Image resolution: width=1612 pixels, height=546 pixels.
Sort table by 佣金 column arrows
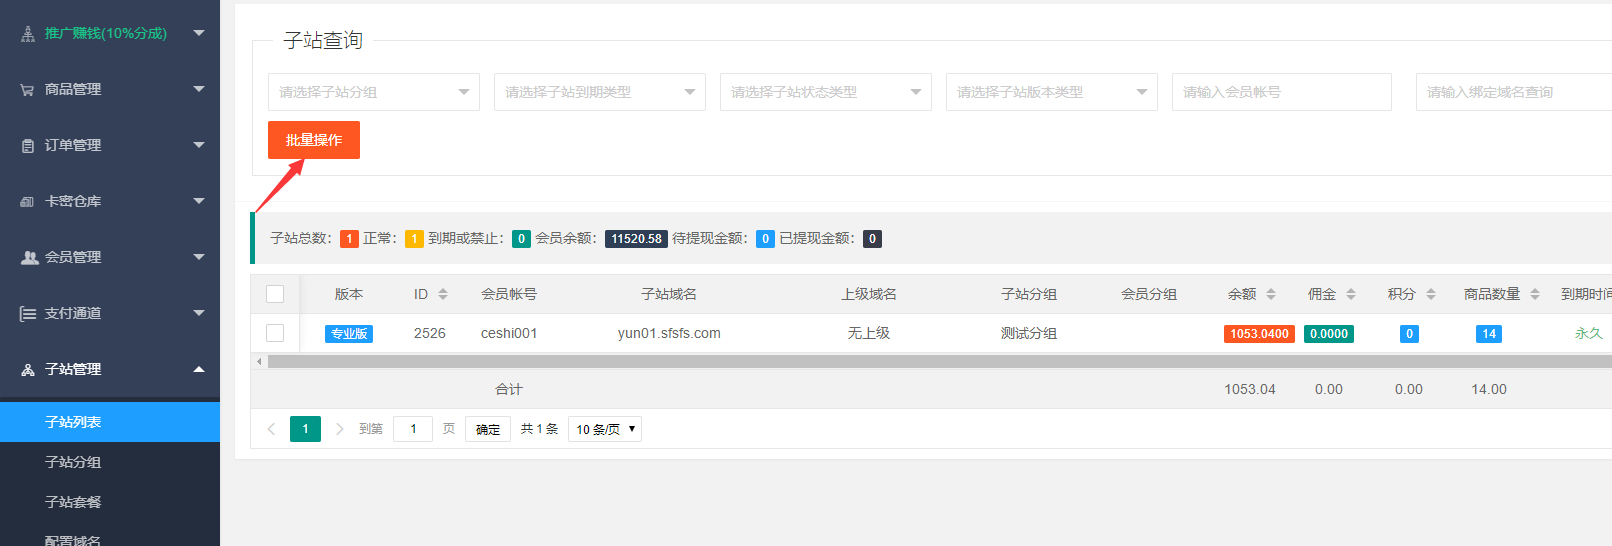point(1351,294)
